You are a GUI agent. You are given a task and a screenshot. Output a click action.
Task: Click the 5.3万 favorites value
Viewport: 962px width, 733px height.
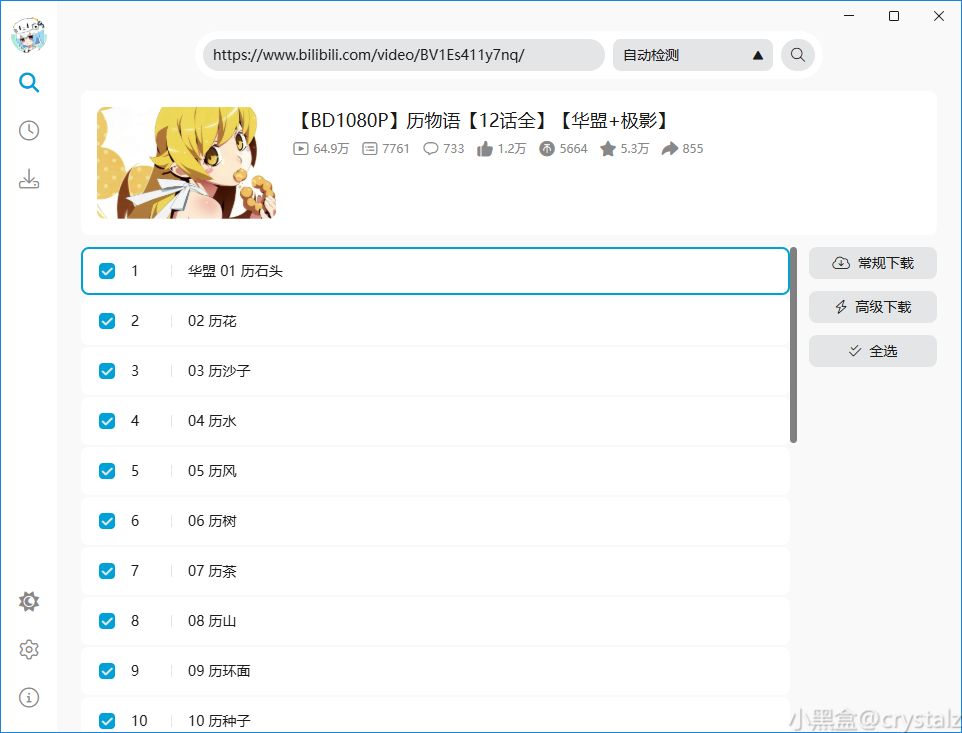coord(634,148)
